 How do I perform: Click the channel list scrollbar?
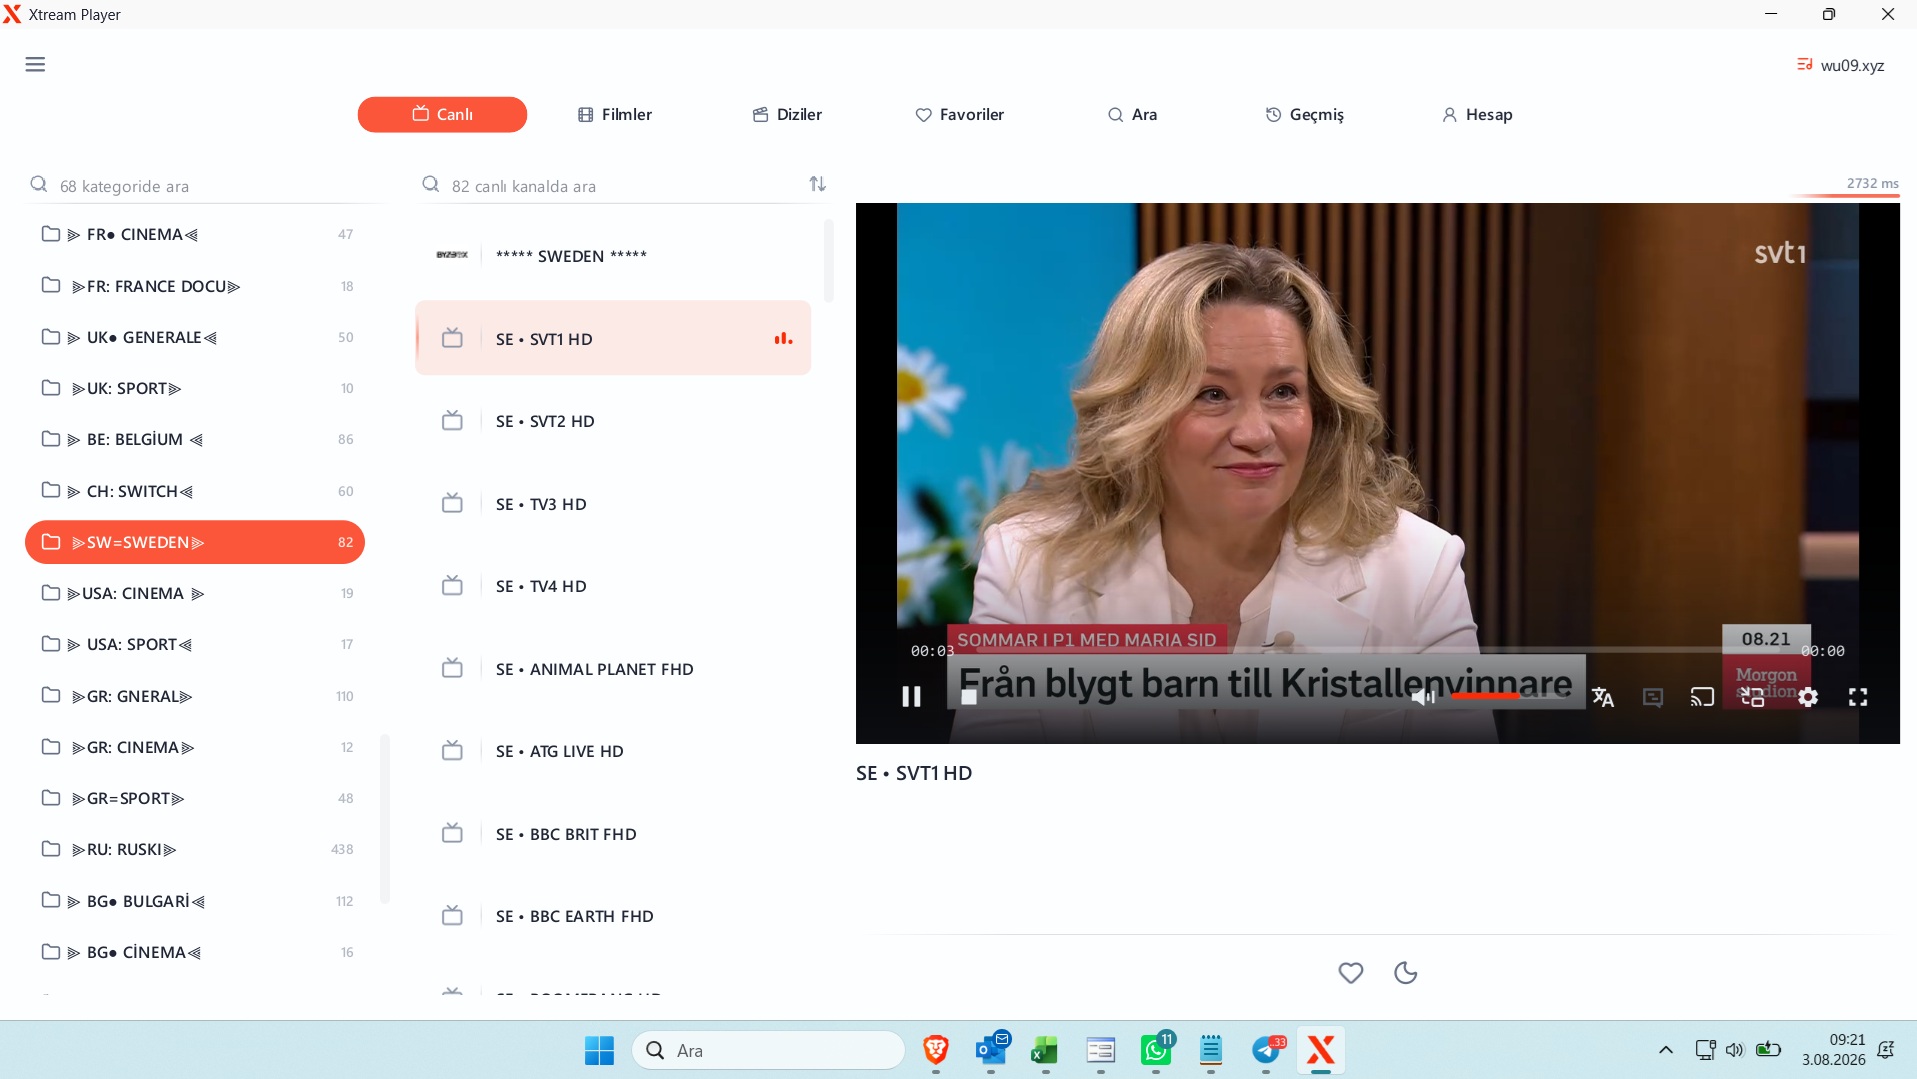(x=828, y=260)
